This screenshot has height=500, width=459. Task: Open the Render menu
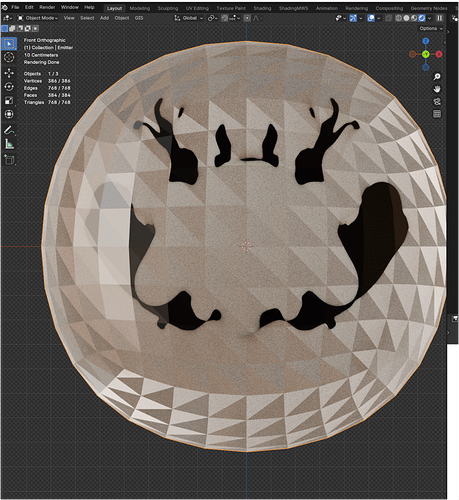point(47,7)
